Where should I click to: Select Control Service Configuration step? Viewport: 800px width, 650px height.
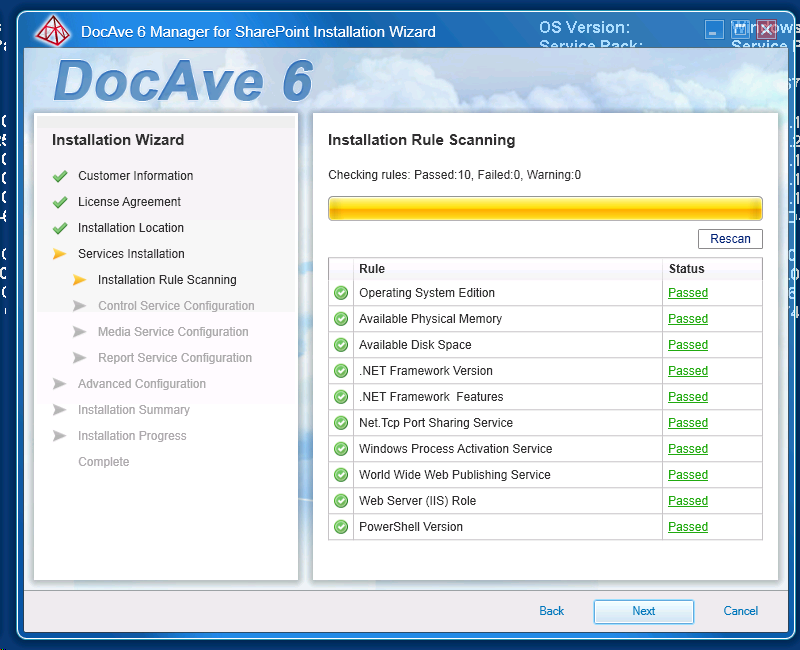click(176, 306)
